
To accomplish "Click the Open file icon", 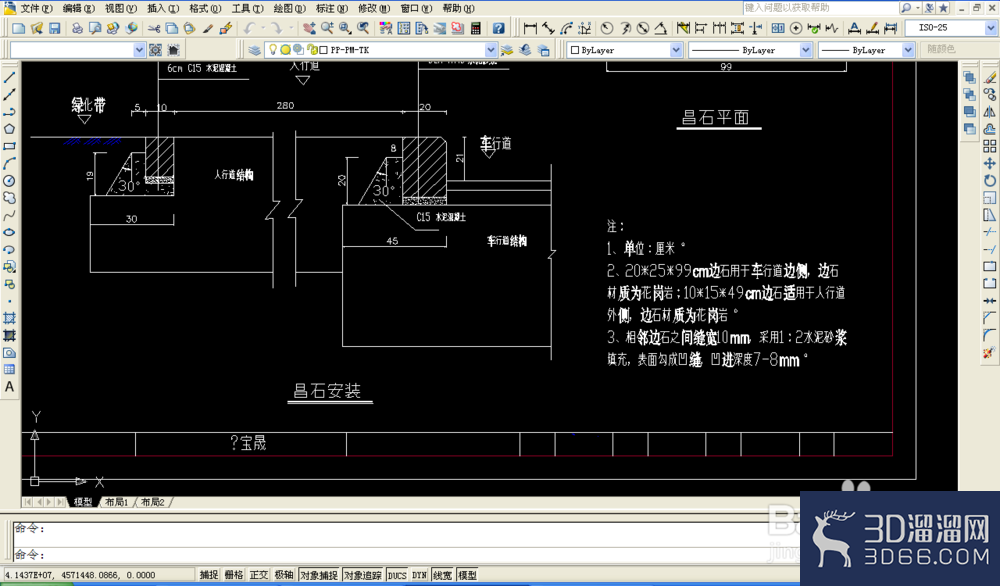I will click(36, 28).
